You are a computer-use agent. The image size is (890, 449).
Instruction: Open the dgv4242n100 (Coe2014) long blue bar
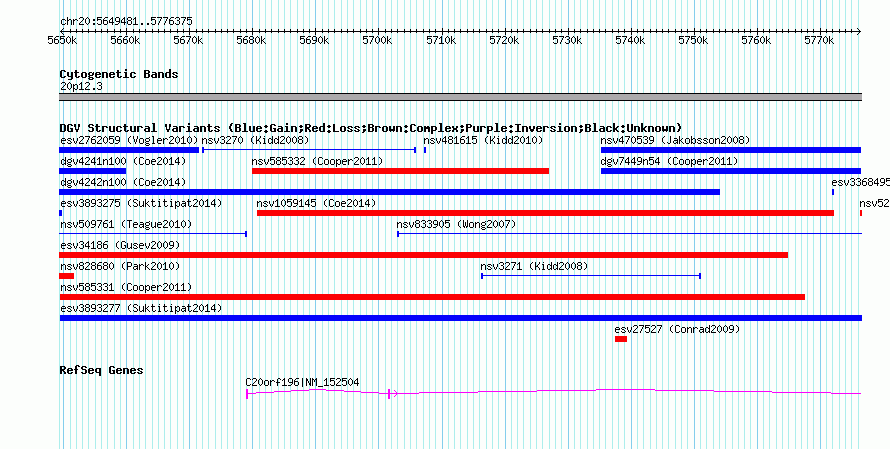(389, 192)
